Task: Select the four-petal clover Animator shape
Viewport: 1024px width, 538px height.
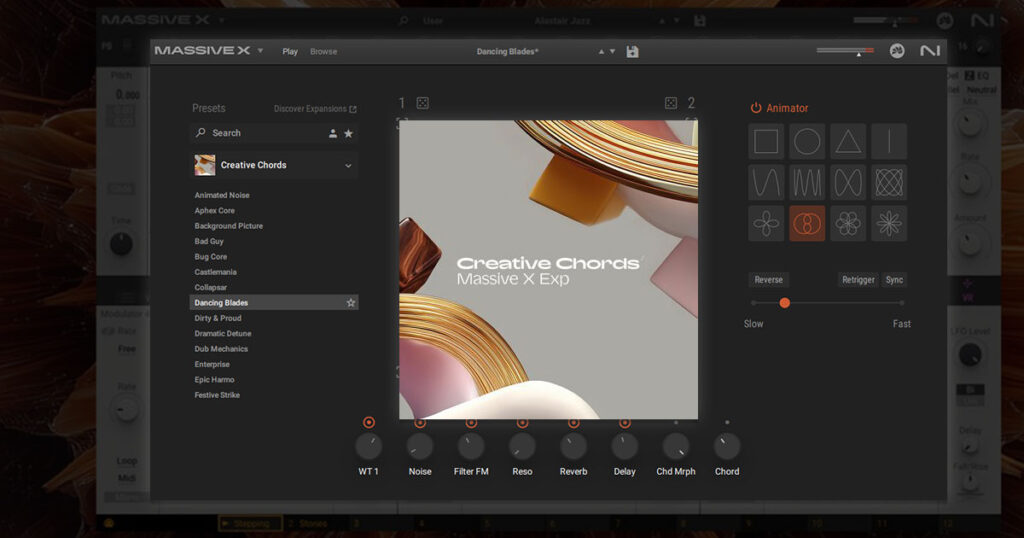Action: pyautogui.click(x=766, y=223)
